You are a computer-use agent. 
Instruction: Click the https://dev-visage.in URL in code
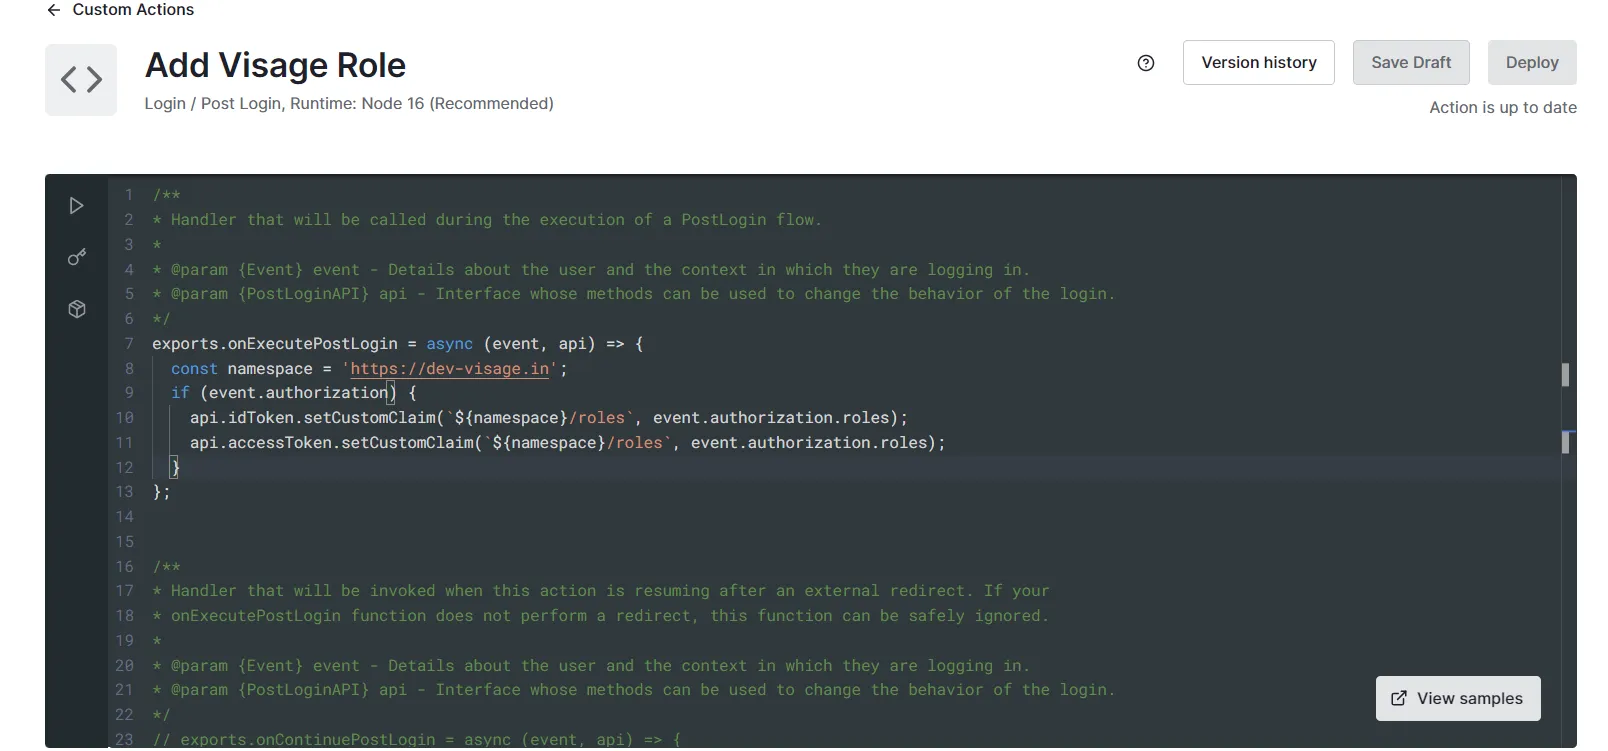click(449, 369)
